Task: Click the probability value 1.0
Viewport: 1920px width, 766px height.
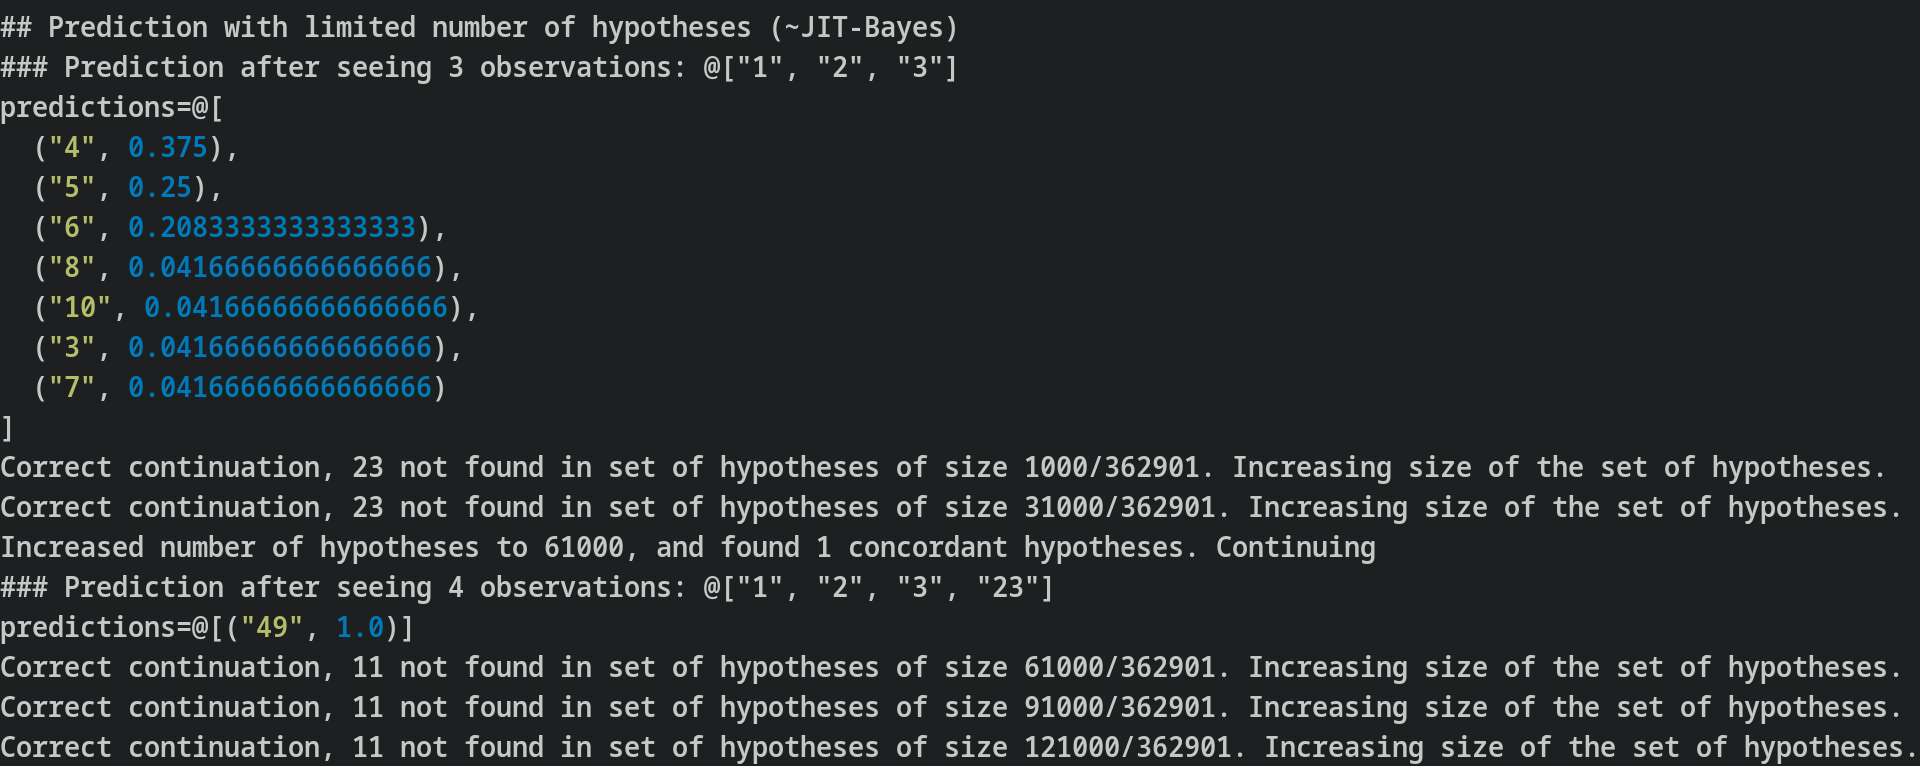Action: point(360,627)
